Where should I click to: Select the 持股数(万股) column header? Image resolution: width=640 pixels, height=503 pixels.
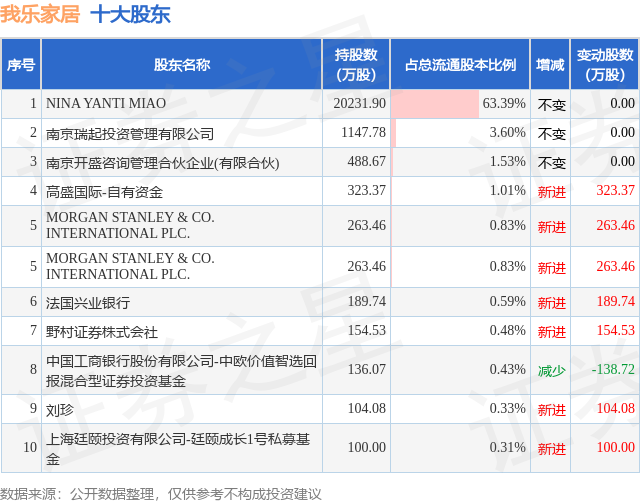[x=356, y=65]
